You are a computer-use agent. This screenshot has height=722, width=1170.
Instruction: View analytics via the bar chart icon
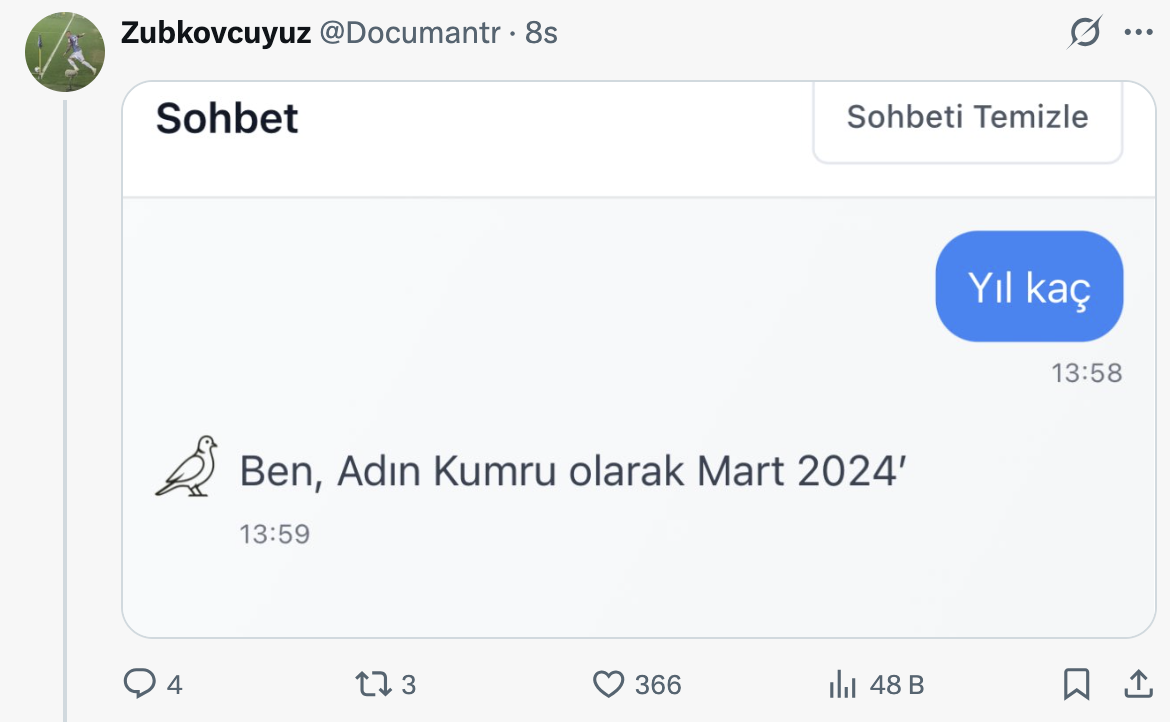[x=843, y=685]
